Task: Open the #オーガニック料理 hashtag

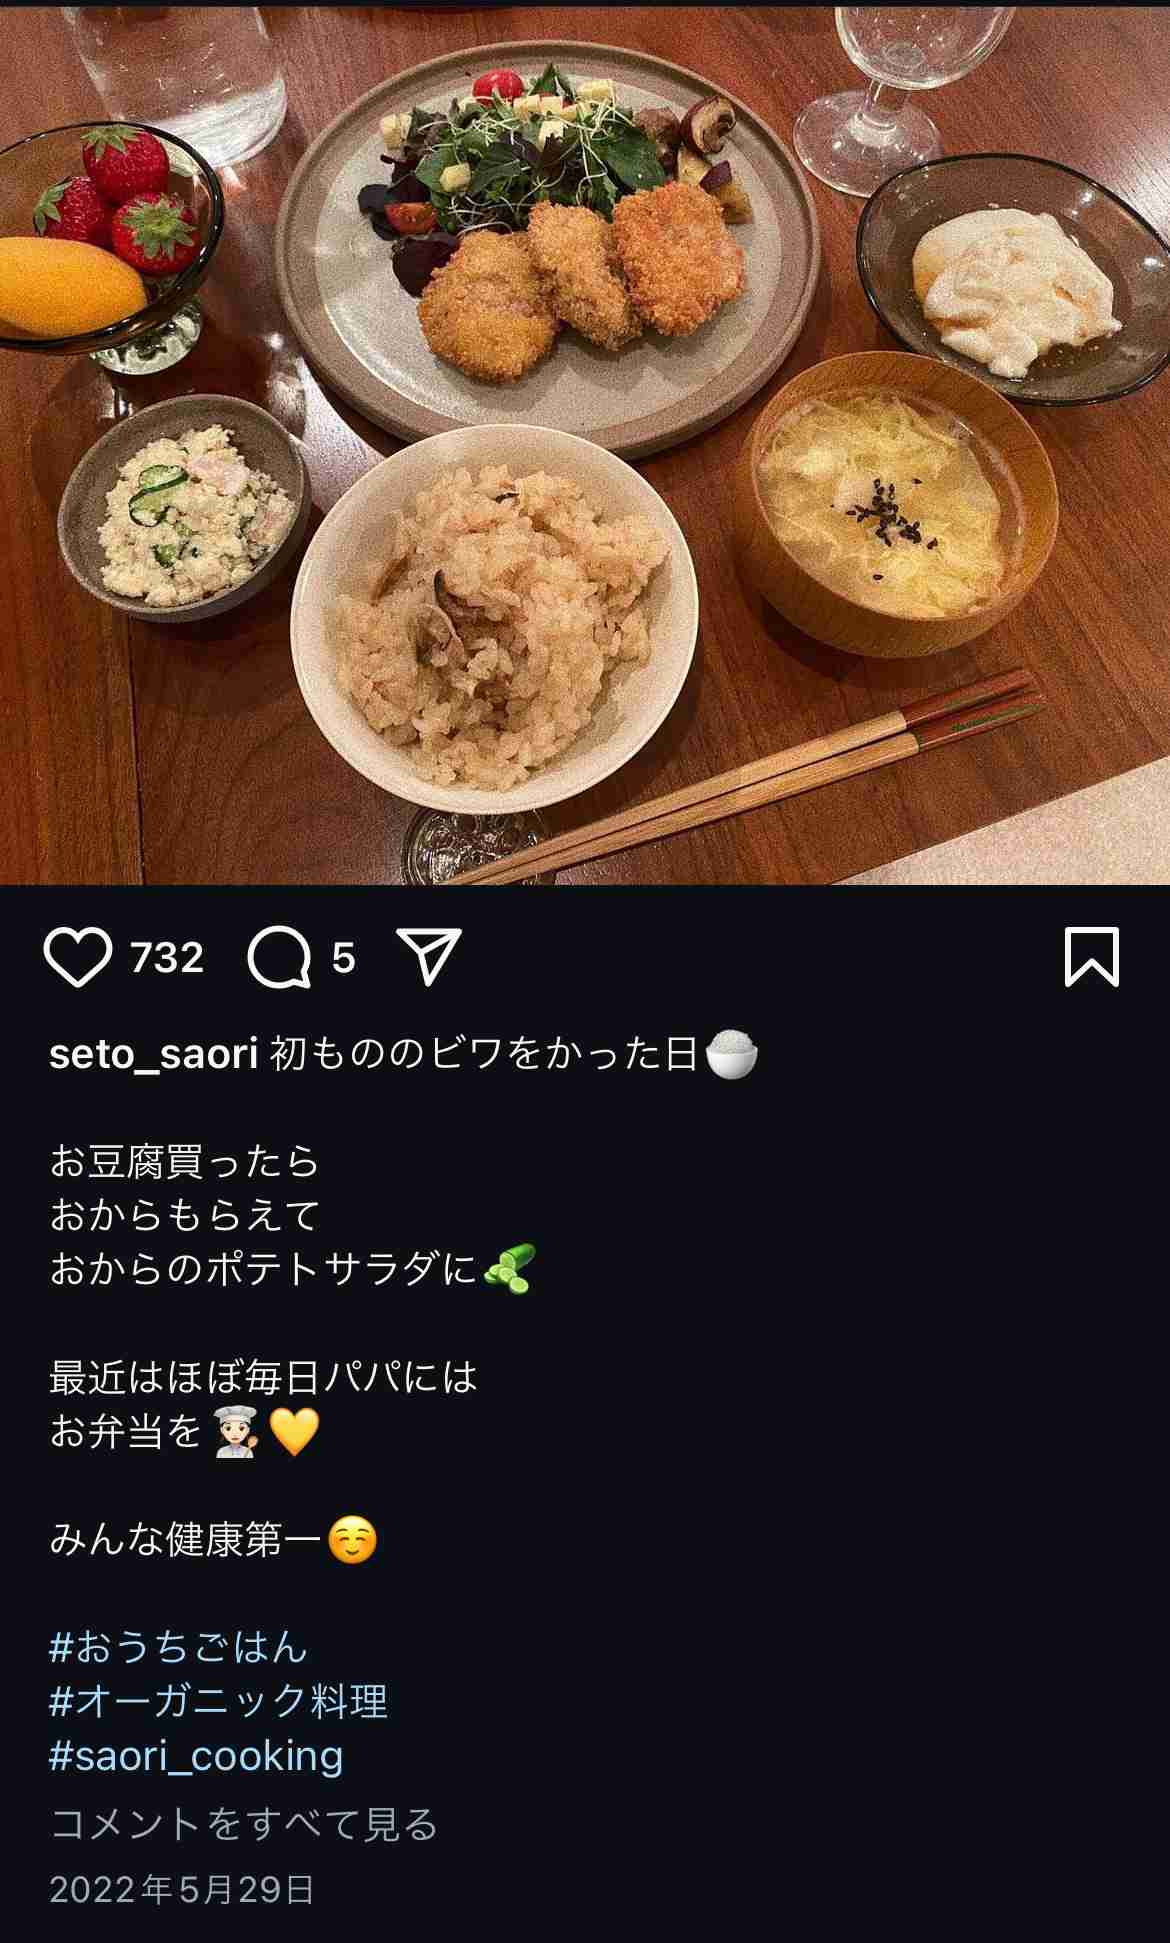Action: click(218, 1701)
